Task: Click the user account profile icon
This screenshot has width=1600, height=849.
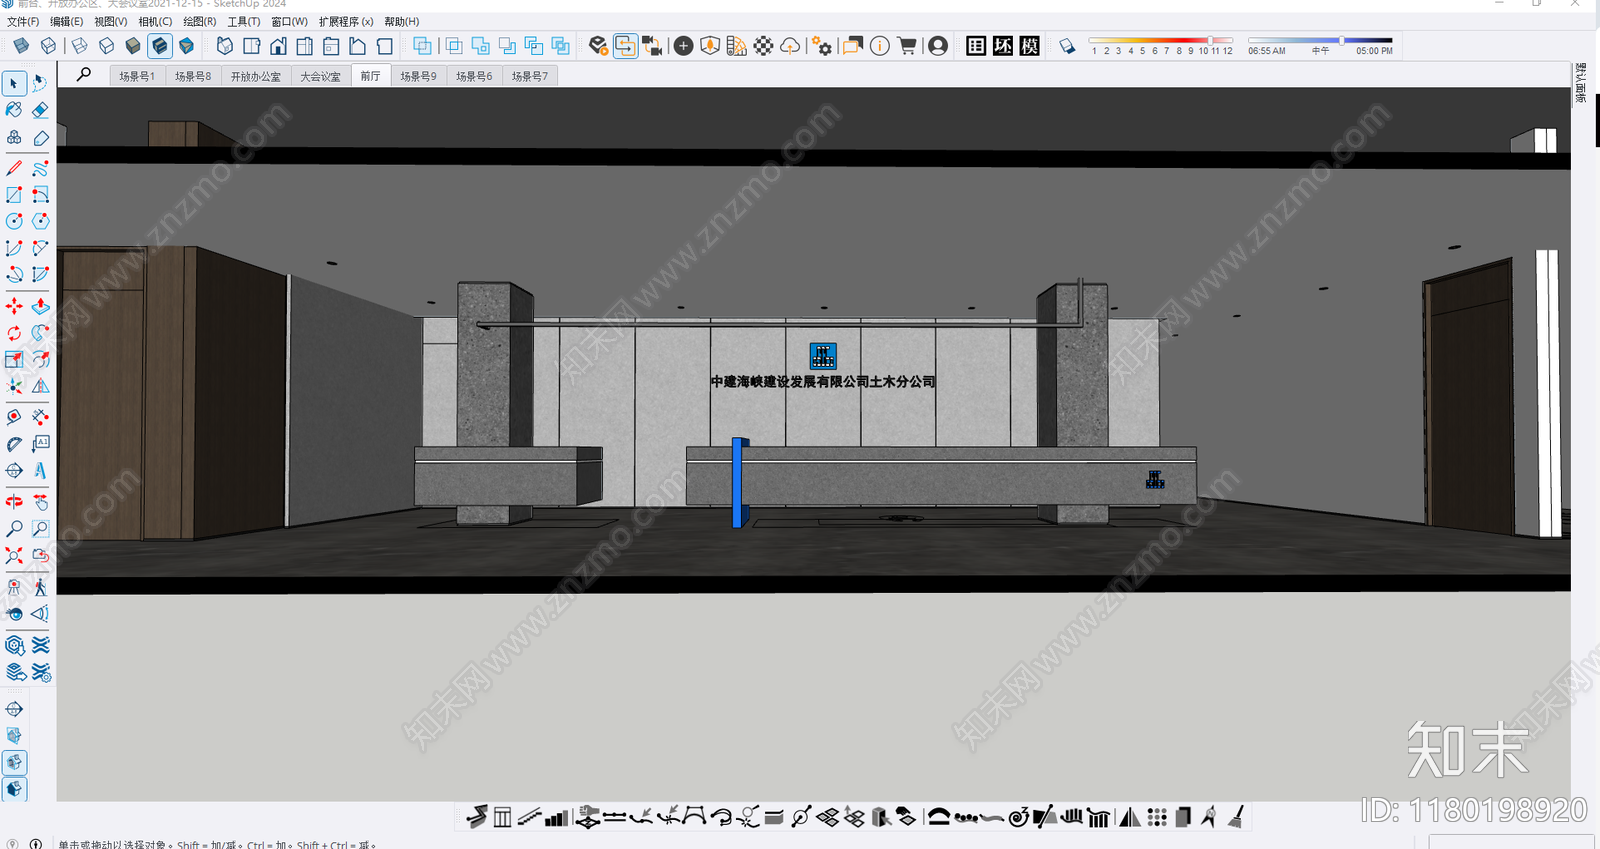Action: (x=938, y=46)
